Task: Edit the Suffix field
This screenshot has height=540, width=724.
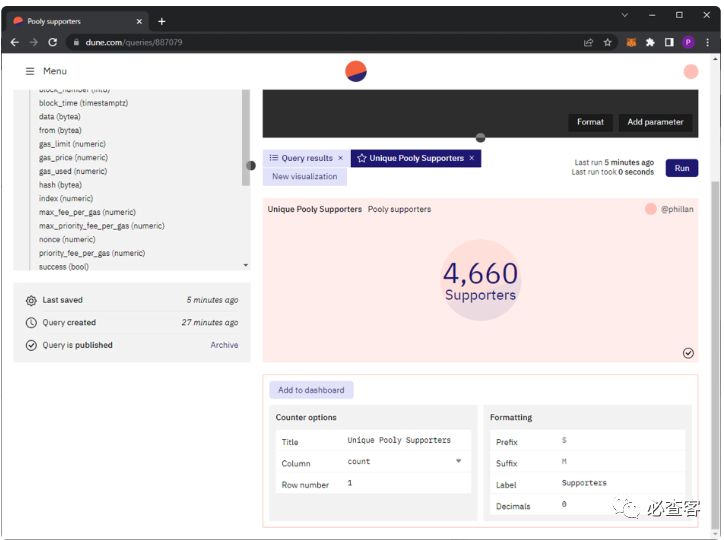Action: 621,462
